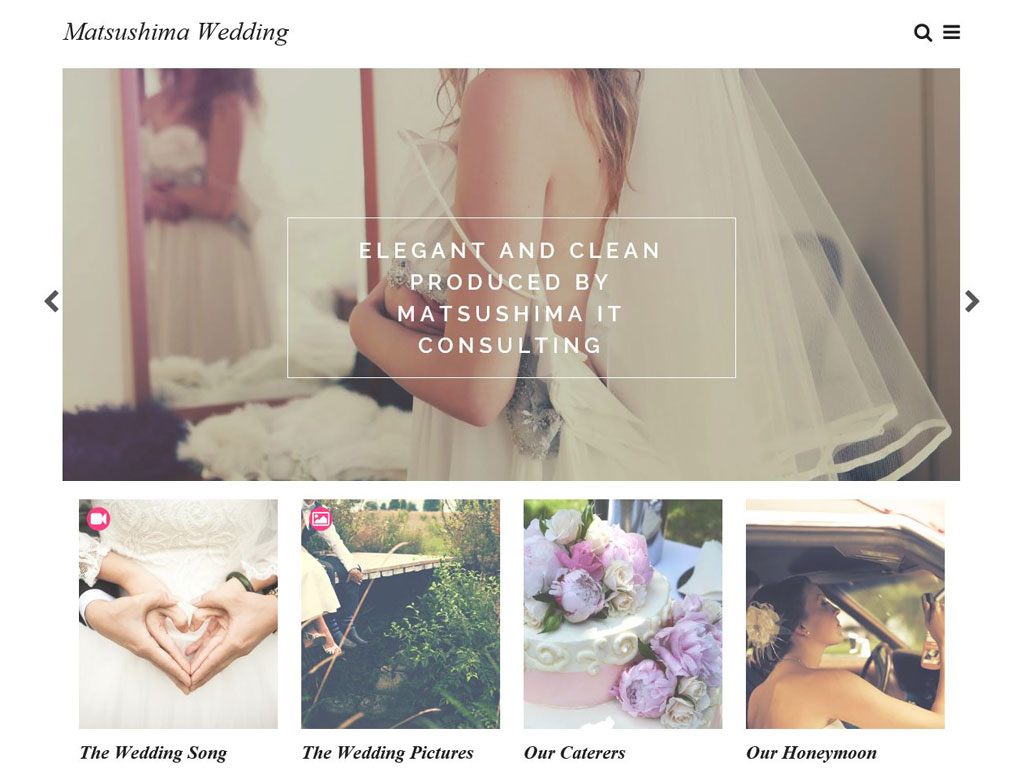Click the mirror reflection in hero image
The image size is (1024, 768).
[x=196, y=229]
